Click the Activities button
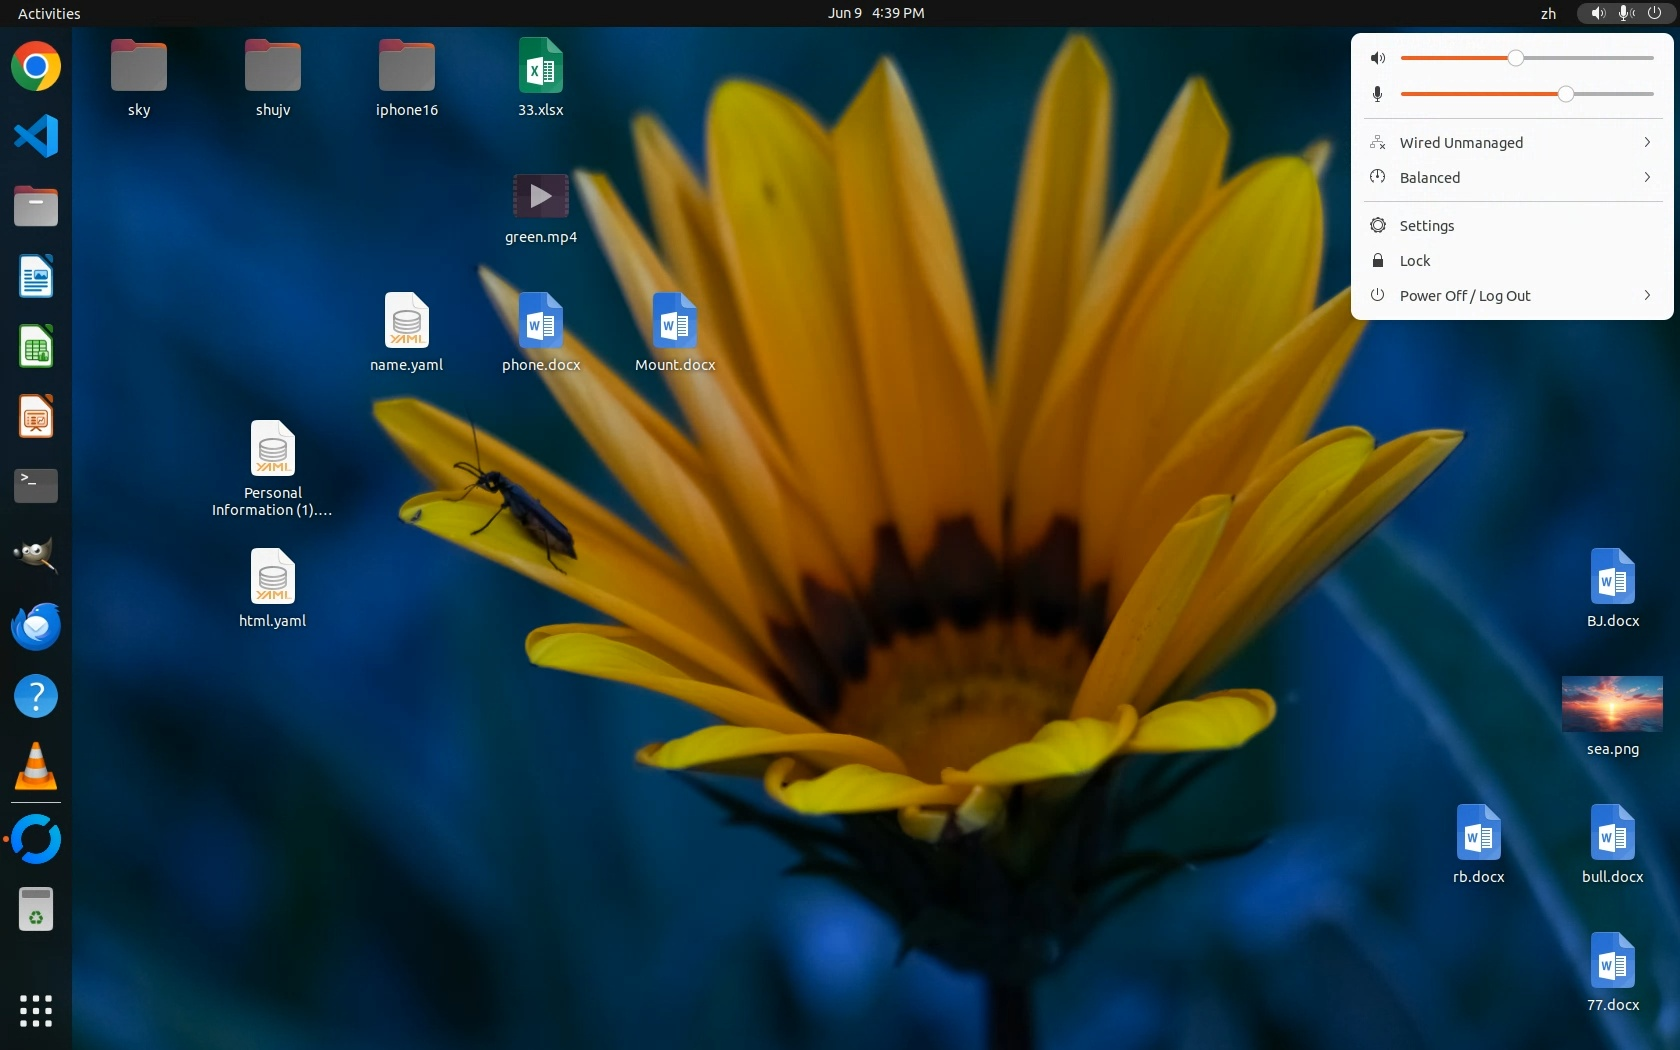The height and width of the screenshot is (1050, 1680). (x=49, y=13)
